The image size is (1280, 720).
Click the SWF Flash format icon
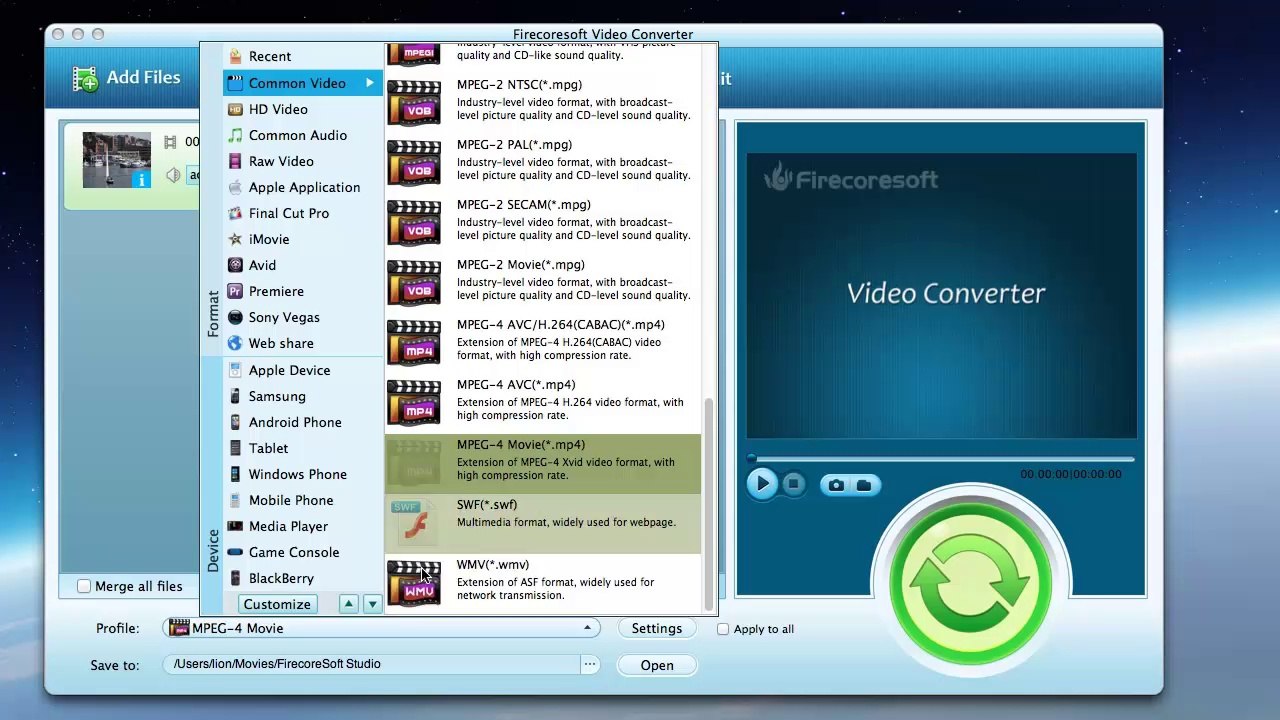tap(414, 522)
